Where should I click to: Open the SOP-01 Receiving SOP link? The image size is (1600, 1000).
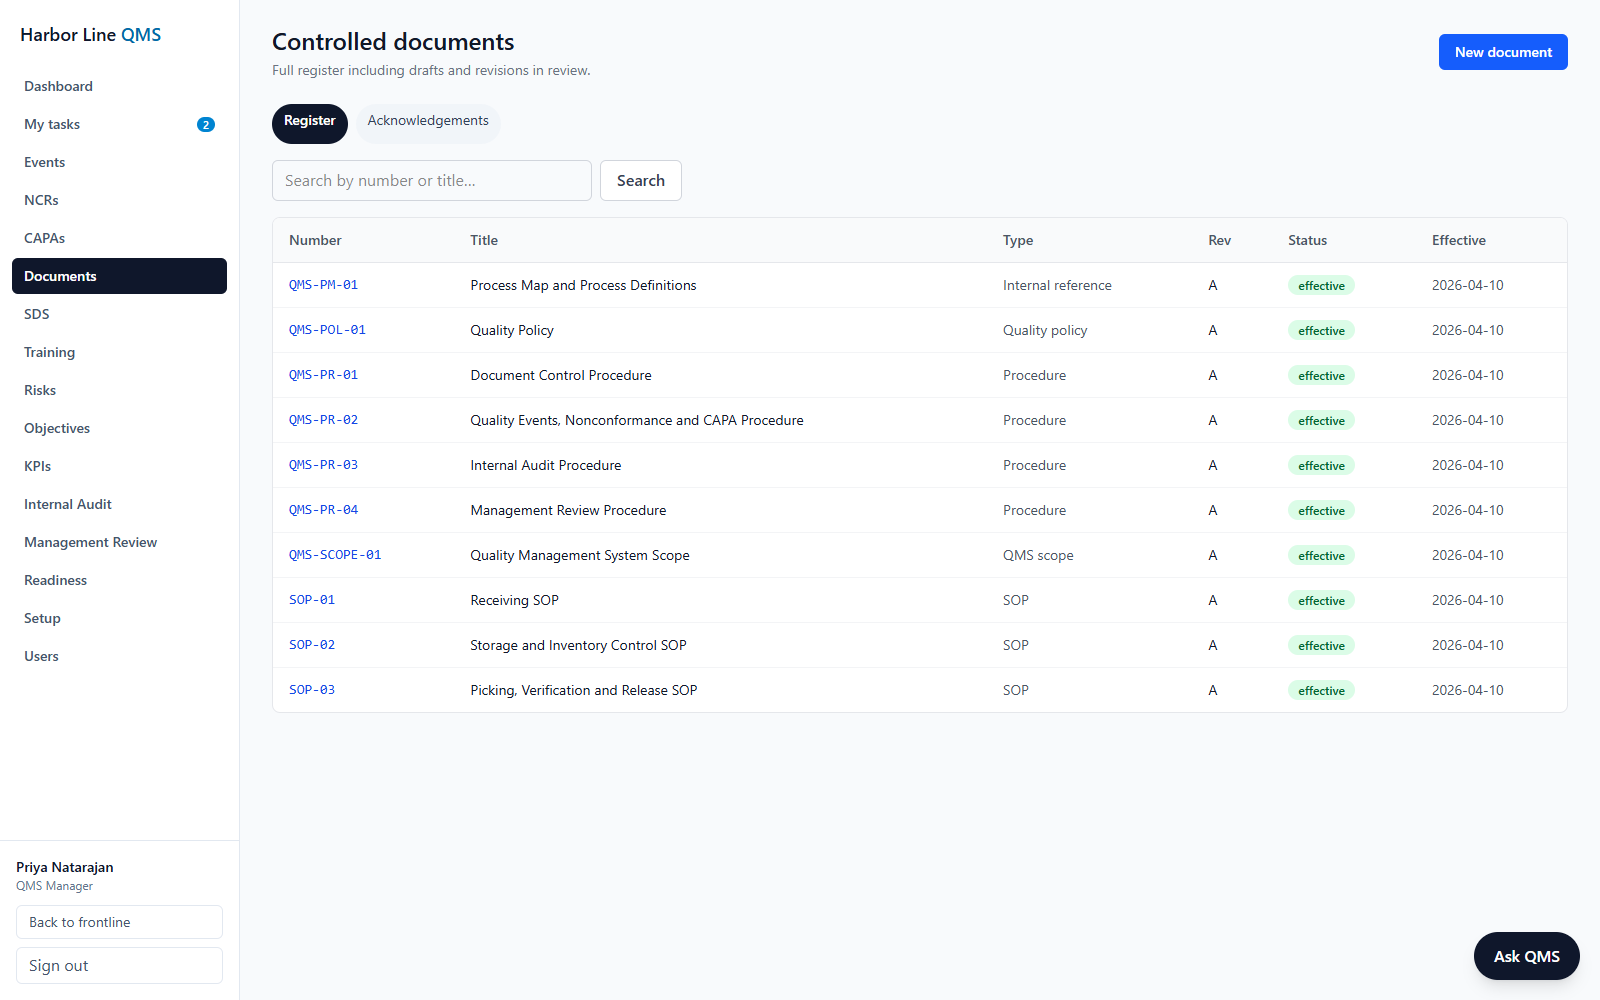tap(312, 600)
